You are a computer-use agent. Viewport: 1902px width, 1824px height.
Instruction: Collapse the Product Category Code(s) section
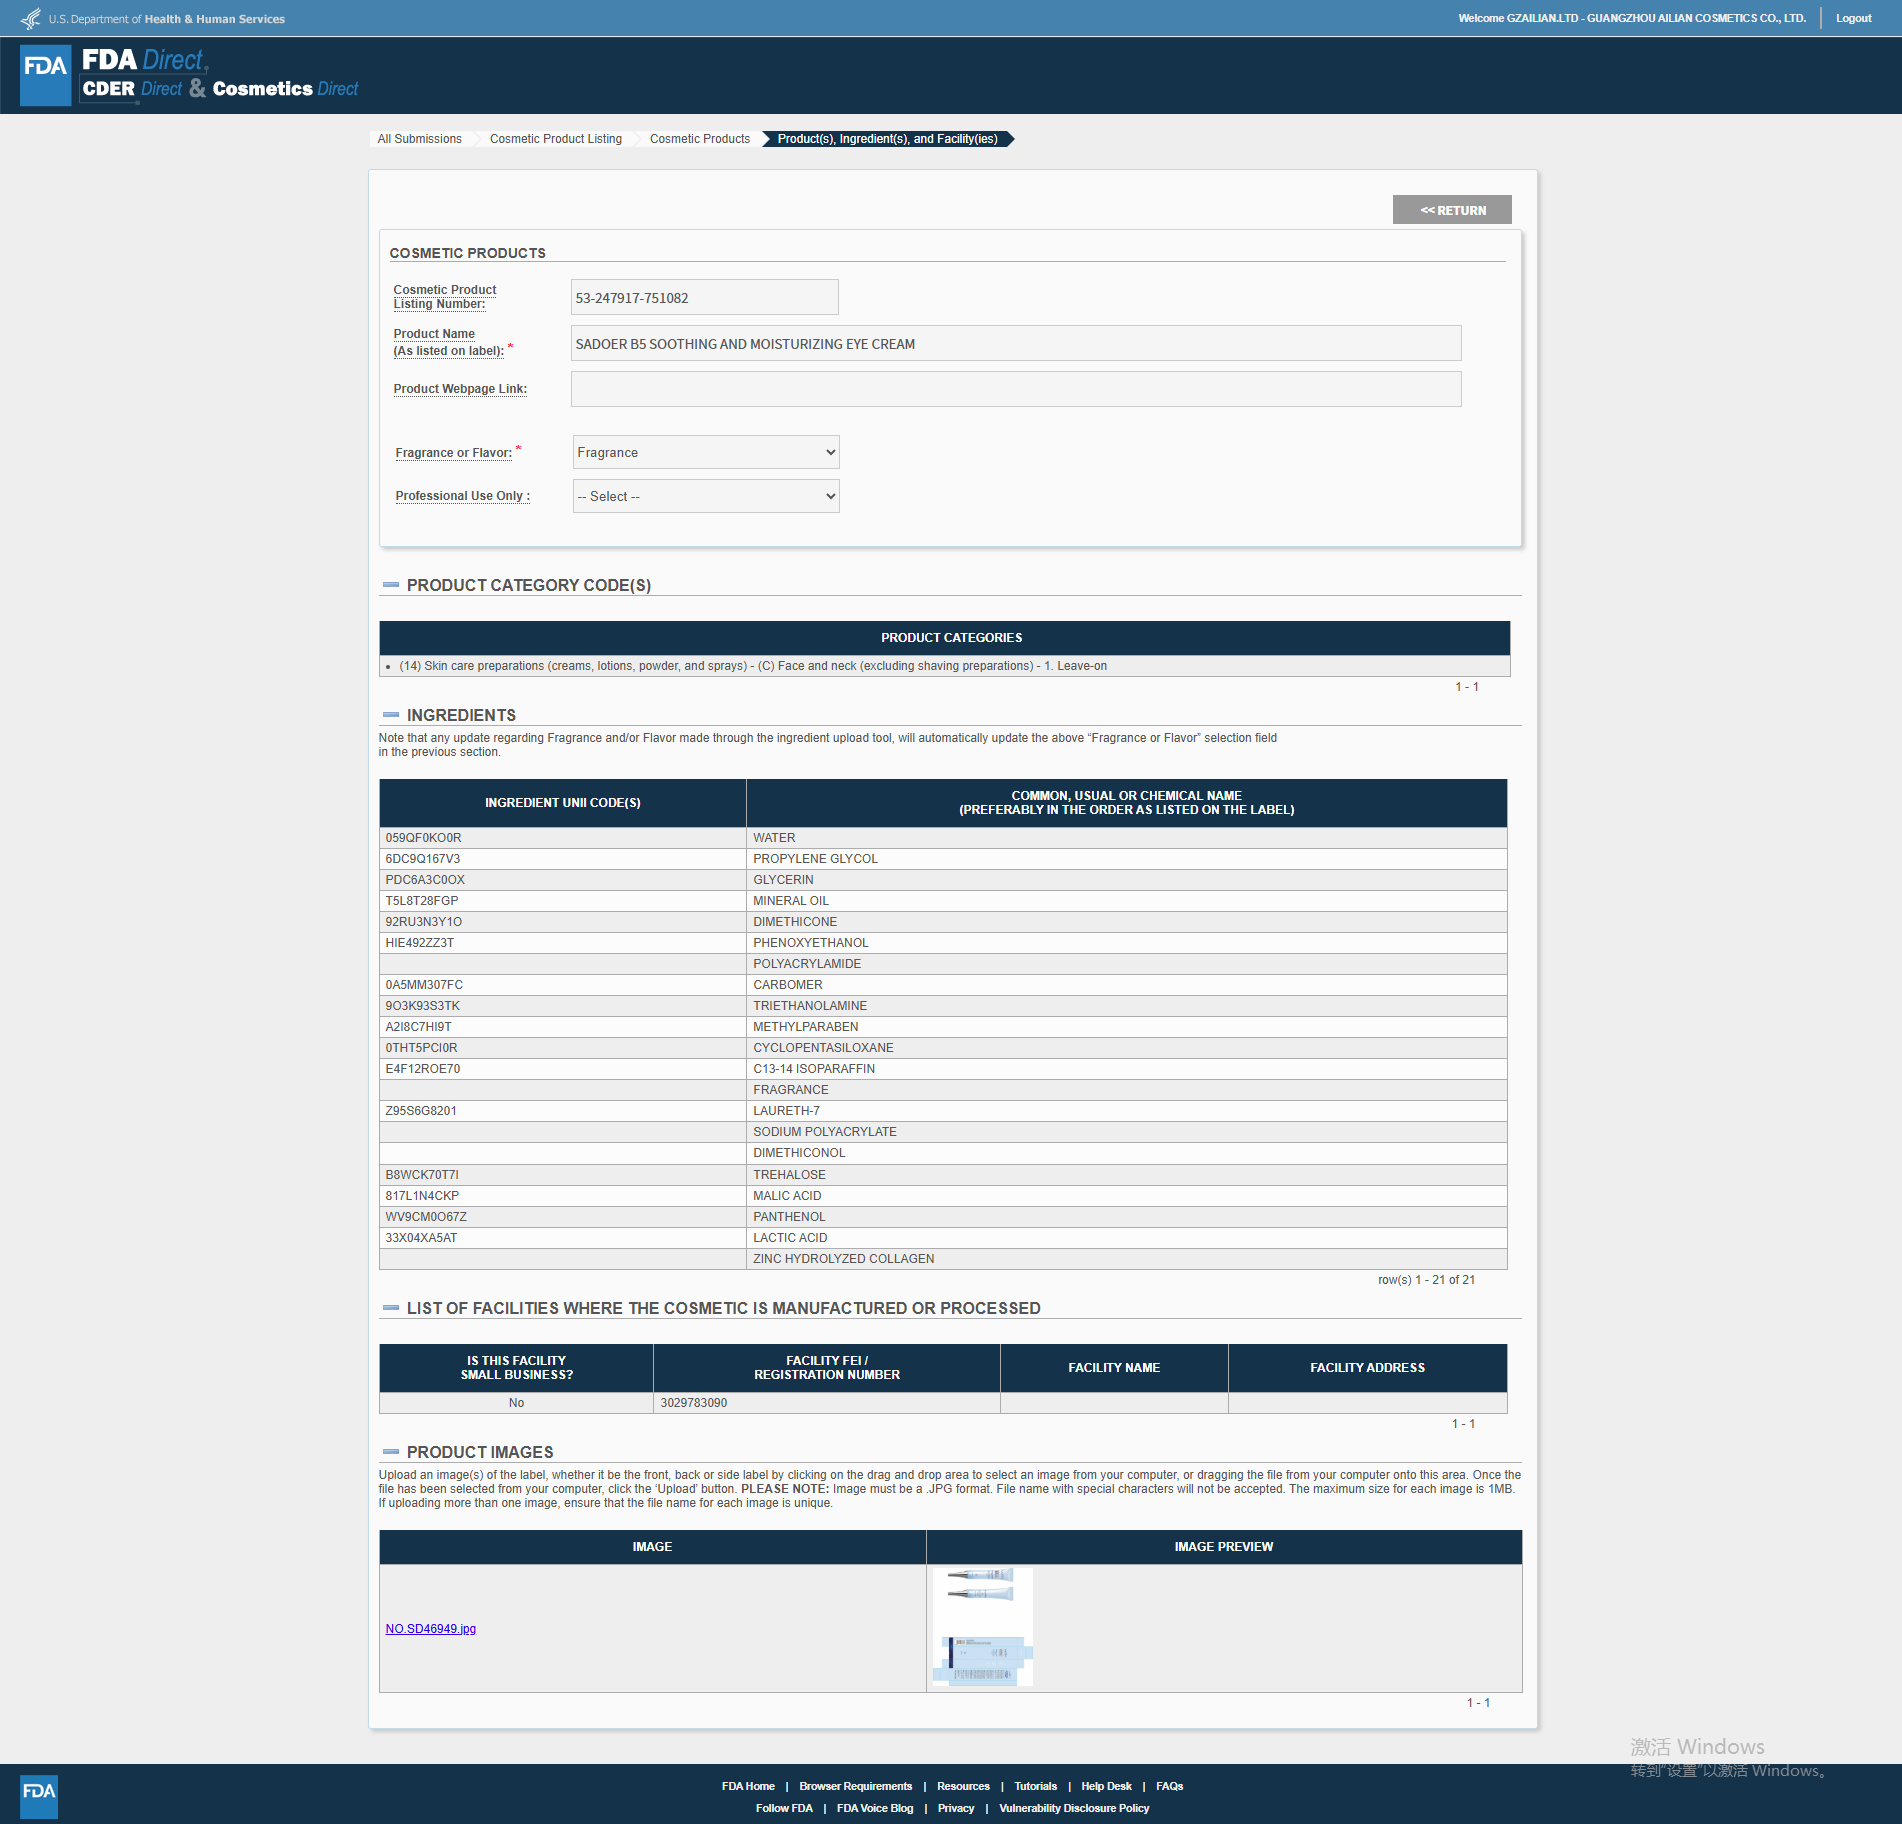(x=391, y=585)
